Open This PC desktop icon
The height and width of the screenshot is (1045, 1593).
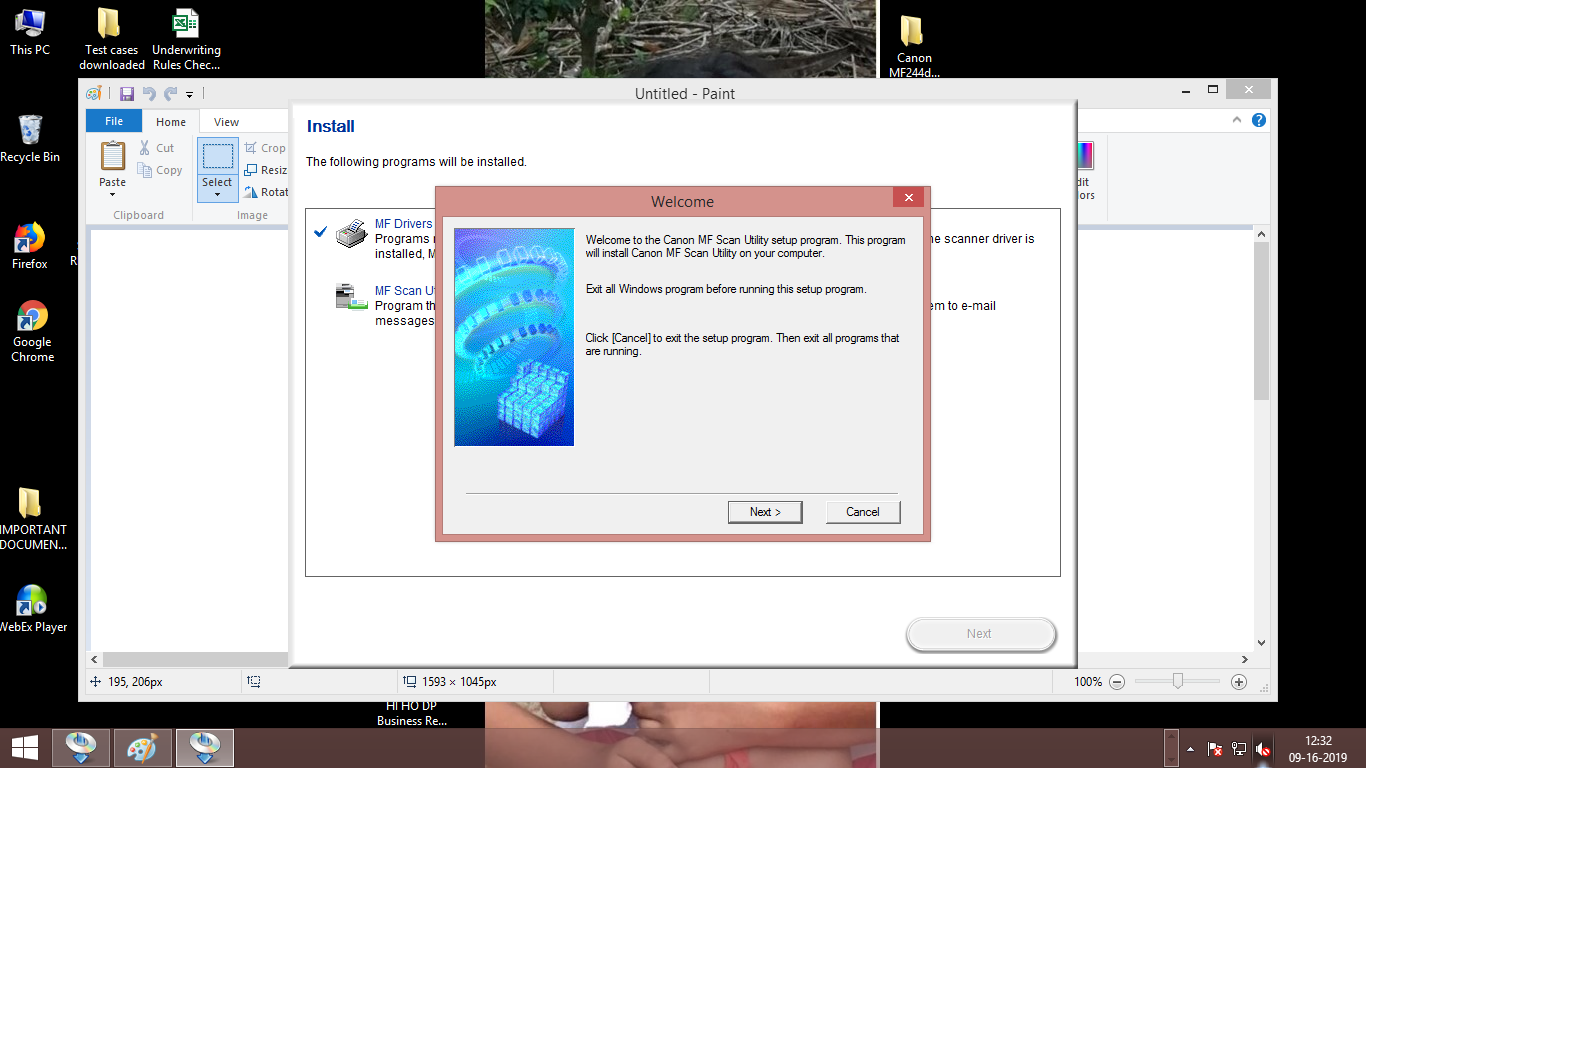30,32
